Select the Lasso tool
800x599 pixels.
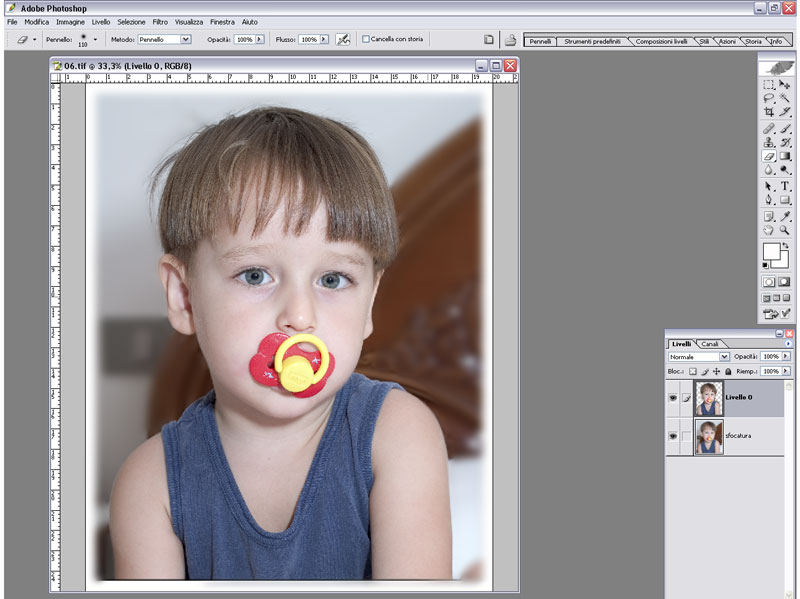pyautogui.click(x=769, y=98)
